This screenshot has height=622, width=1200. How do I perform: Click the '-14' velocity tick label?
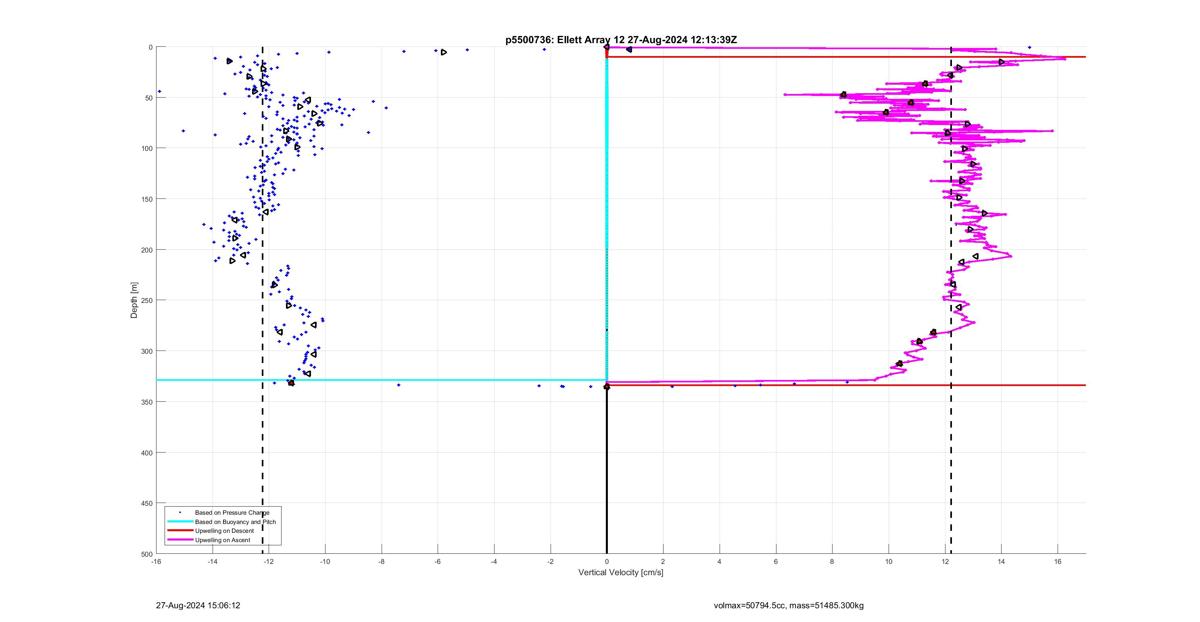coord(212,562)
